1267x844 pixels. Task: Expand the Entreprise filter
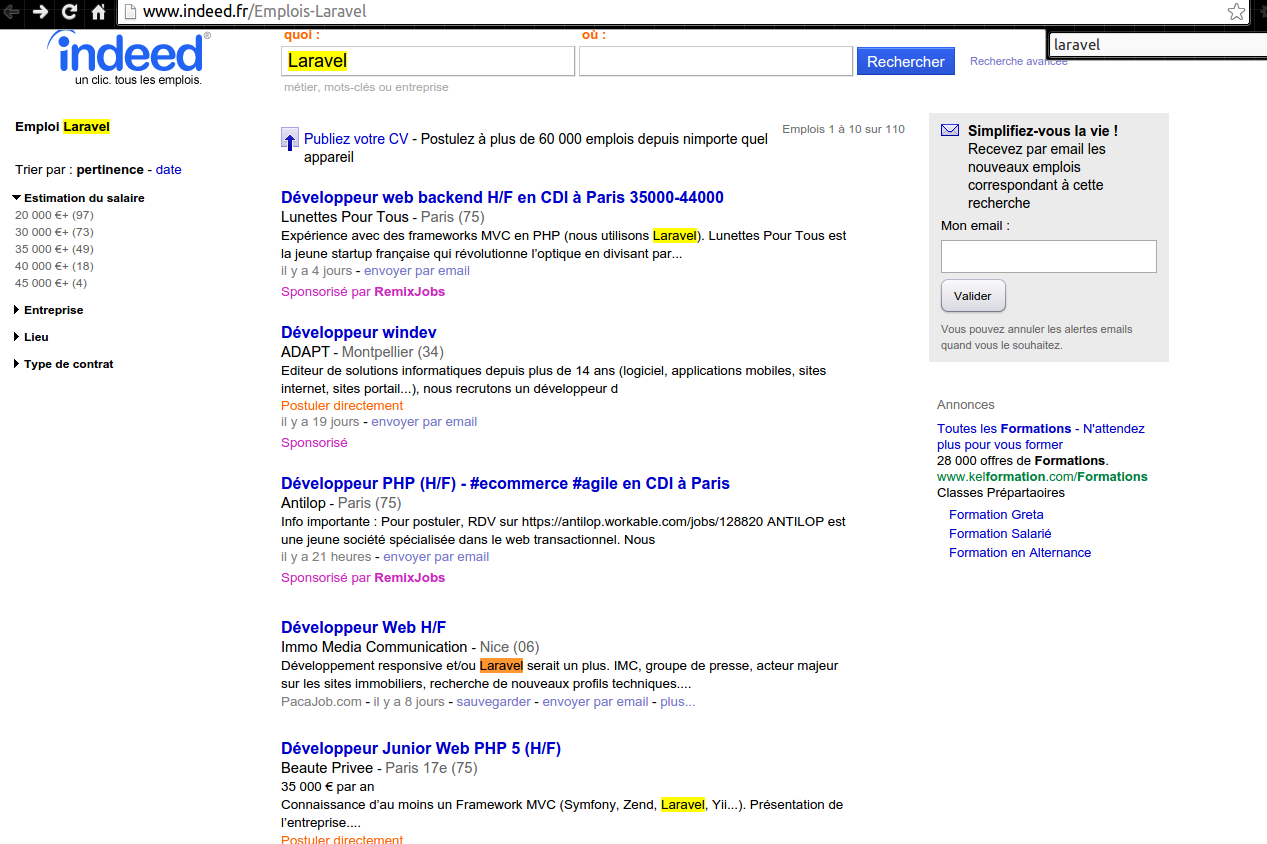(x=48, y=310)
